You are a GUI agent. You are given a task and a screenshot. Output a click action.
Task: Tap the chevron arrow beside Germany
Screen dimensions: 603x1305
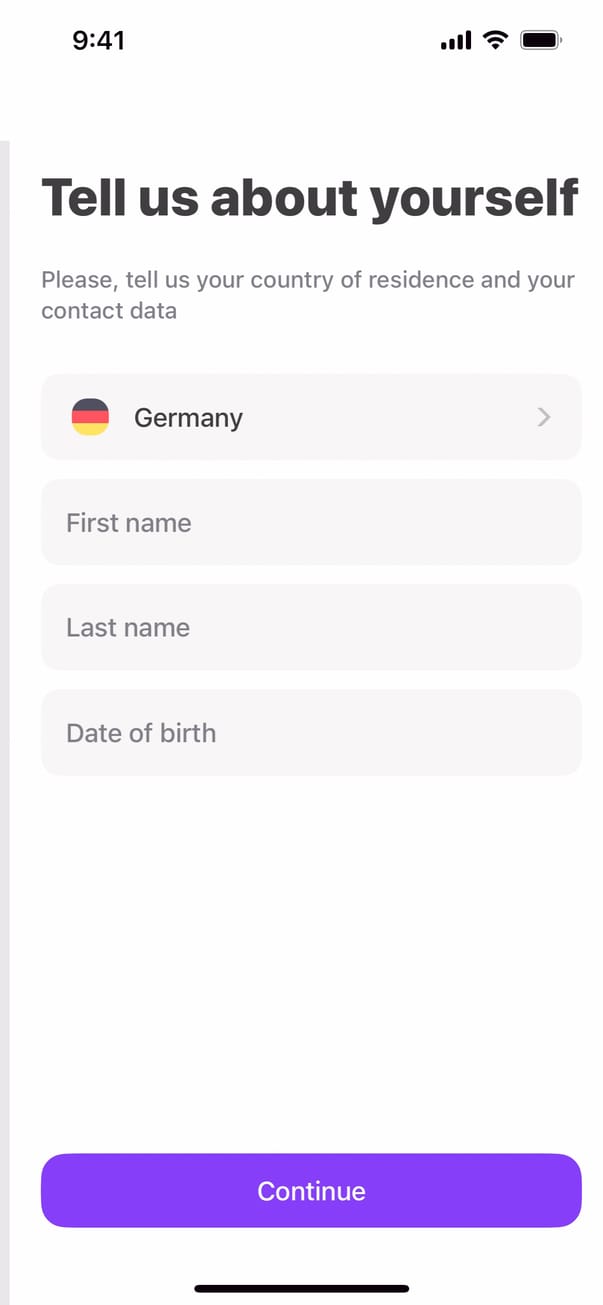[x=544, y=417]
